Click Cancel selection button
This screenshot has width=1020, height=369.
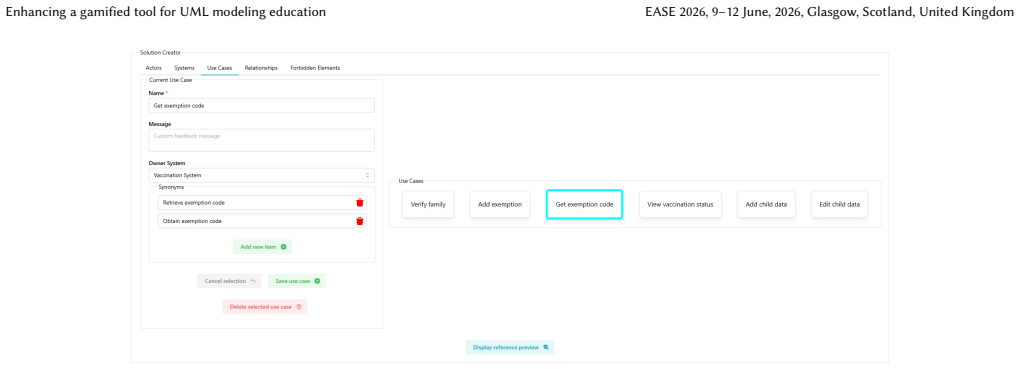pyautogui.click(x=229, y=281)
